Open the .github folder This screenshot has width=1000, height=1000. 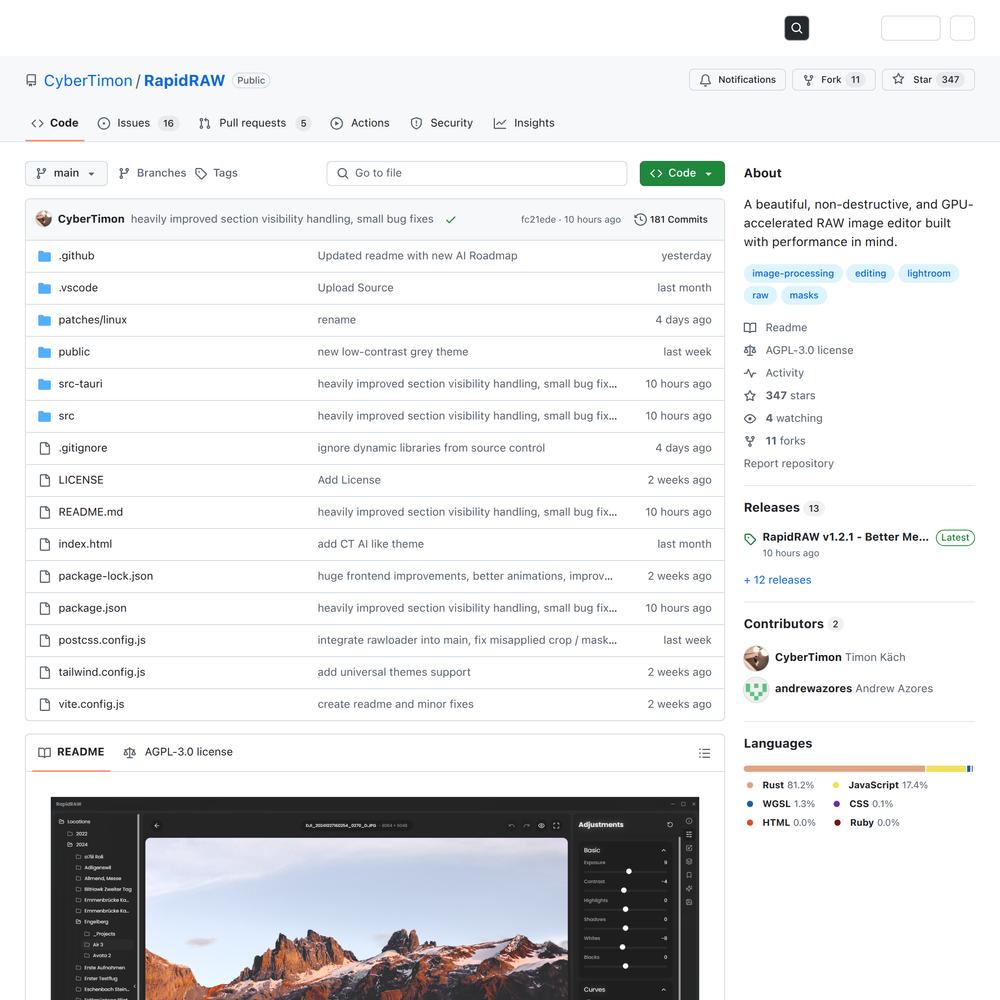point(77,256)
